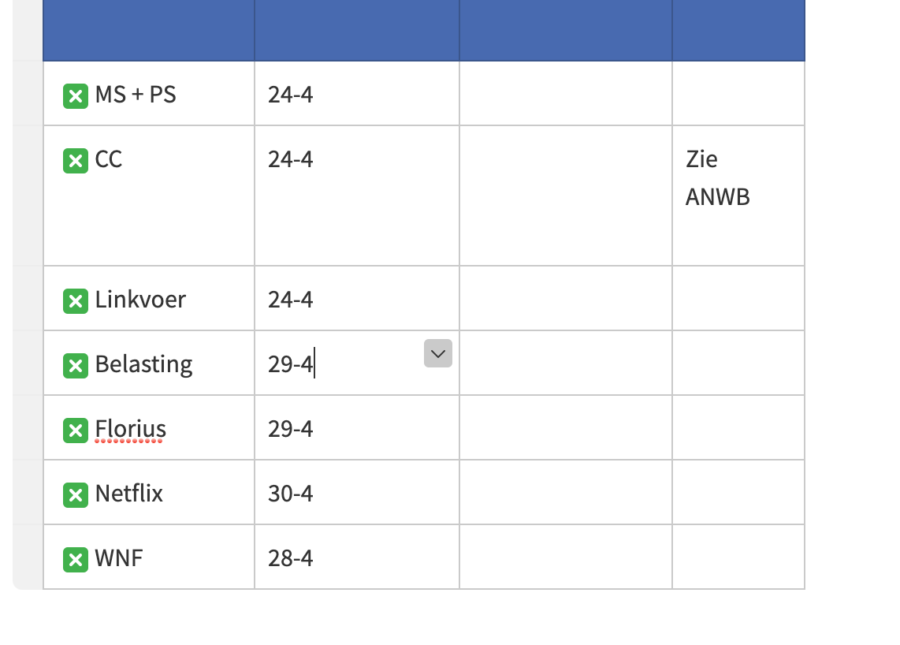Click the empty cell right of Netflix 30-4
This screenshot has width=900, height=645.
[565, 493]
